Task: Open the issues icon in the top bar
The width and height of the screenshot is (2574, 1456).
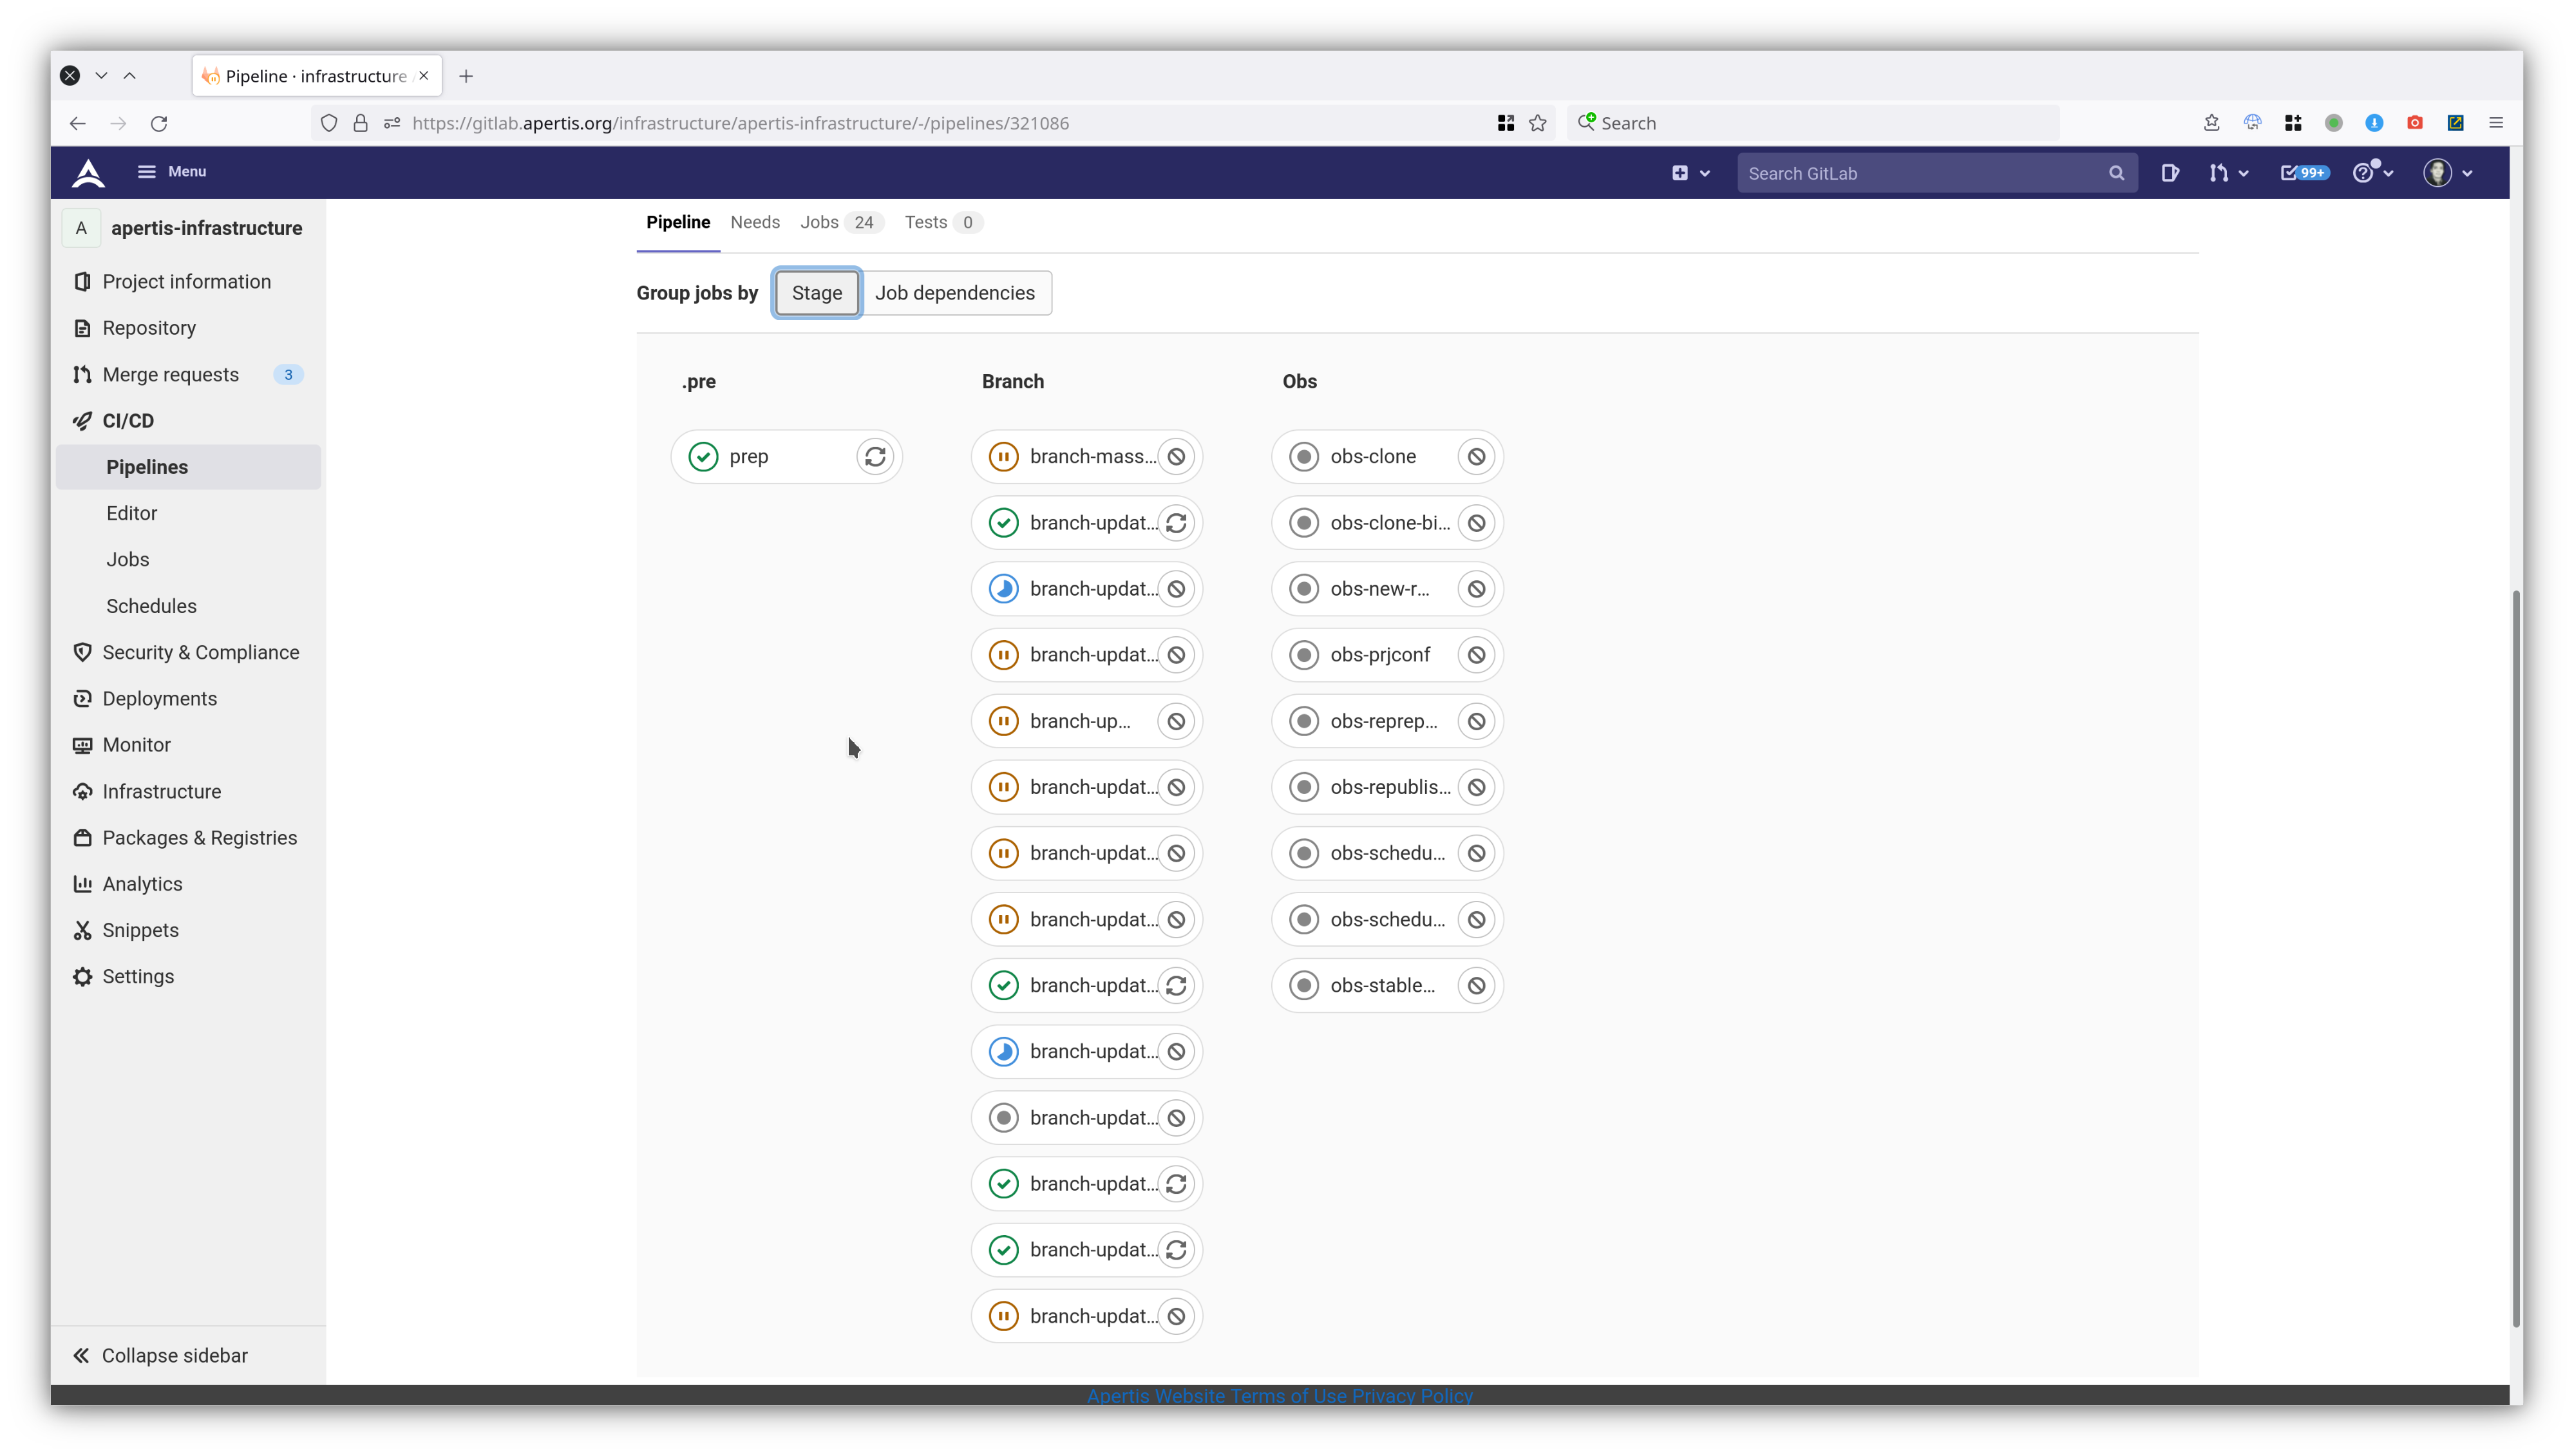Action: pyautogui.click(x=2169, y=173)
